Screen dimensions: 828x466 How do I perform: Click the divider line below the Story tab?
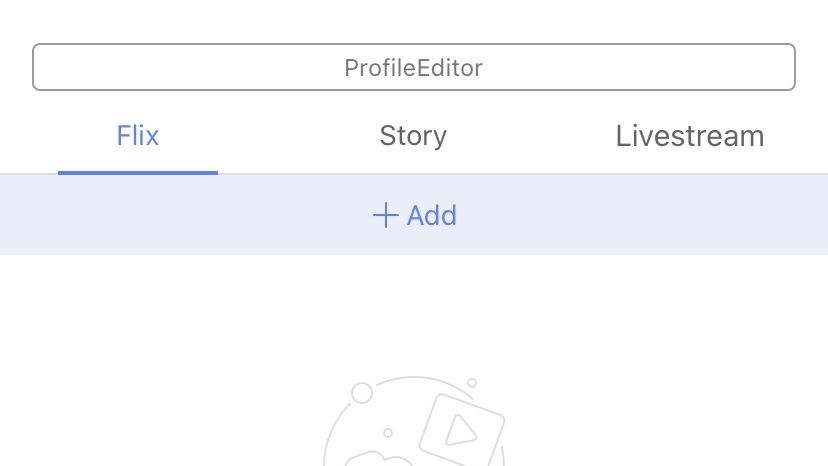click(413, 174)
